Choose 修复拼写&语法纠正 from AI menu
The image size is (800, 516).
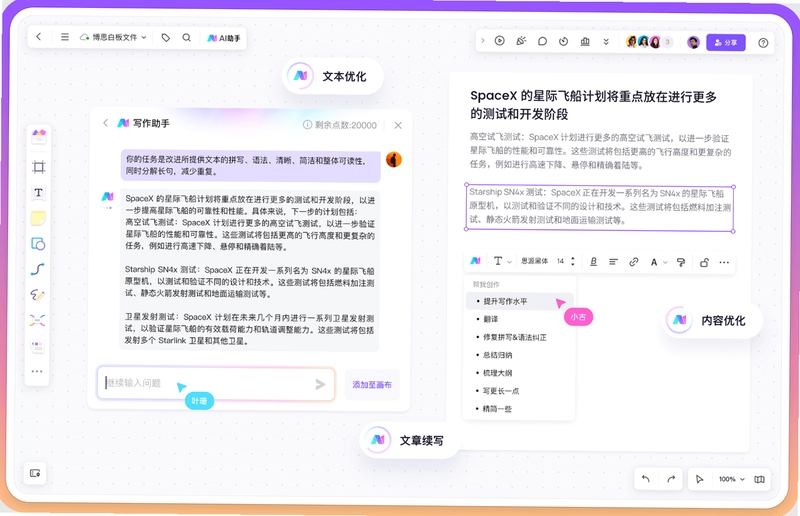click(x=519, y=337)
